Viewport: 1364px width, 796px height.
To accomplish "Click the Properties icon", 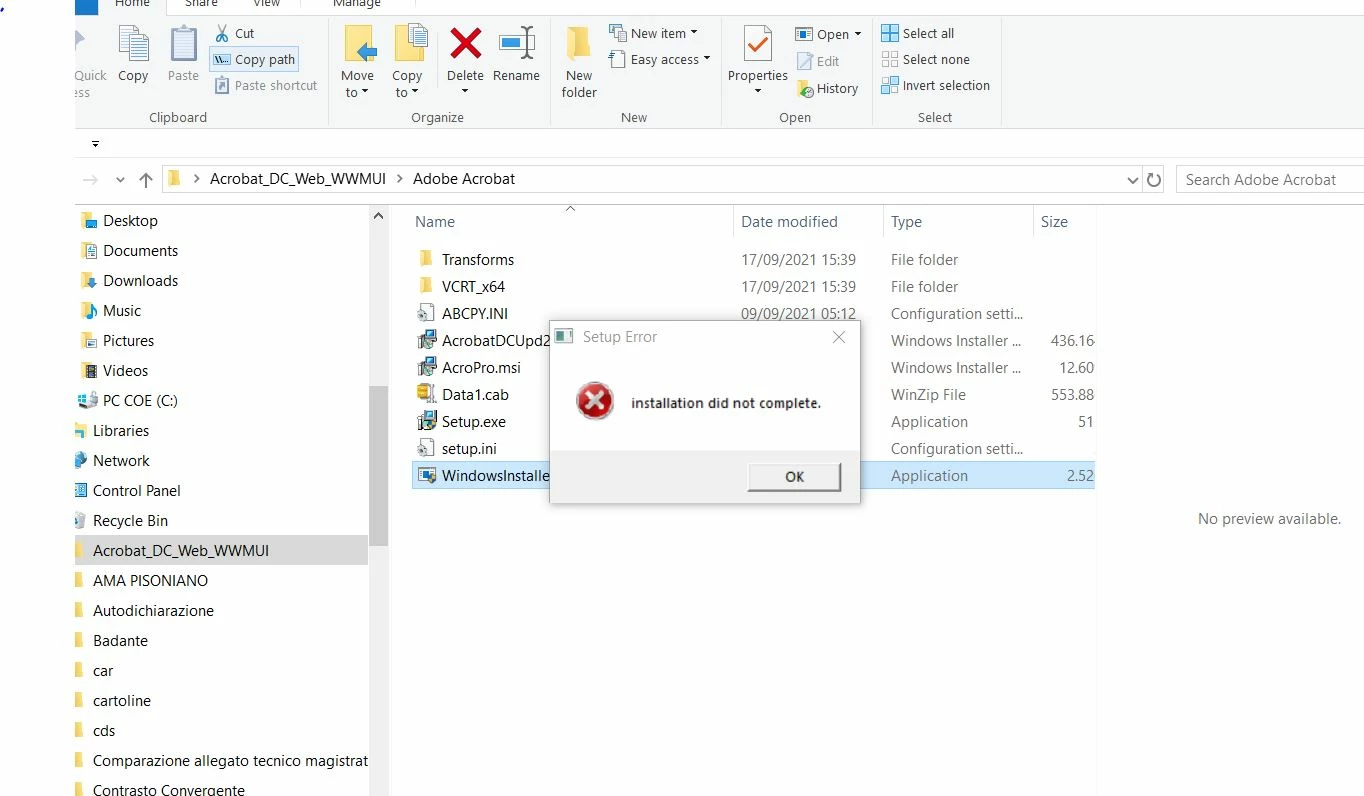I will coord(758,44).
